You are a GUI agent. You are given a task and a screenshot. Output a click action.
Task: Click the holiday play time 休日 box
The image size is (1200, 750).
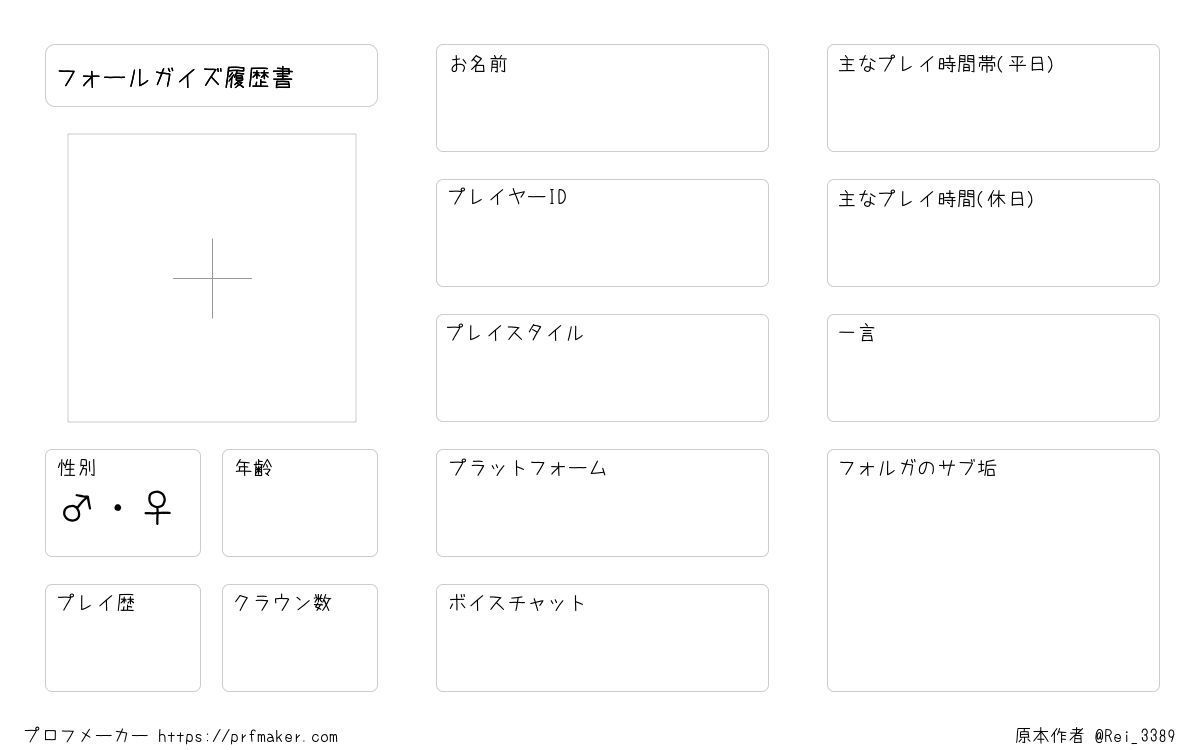click(993, 233)
